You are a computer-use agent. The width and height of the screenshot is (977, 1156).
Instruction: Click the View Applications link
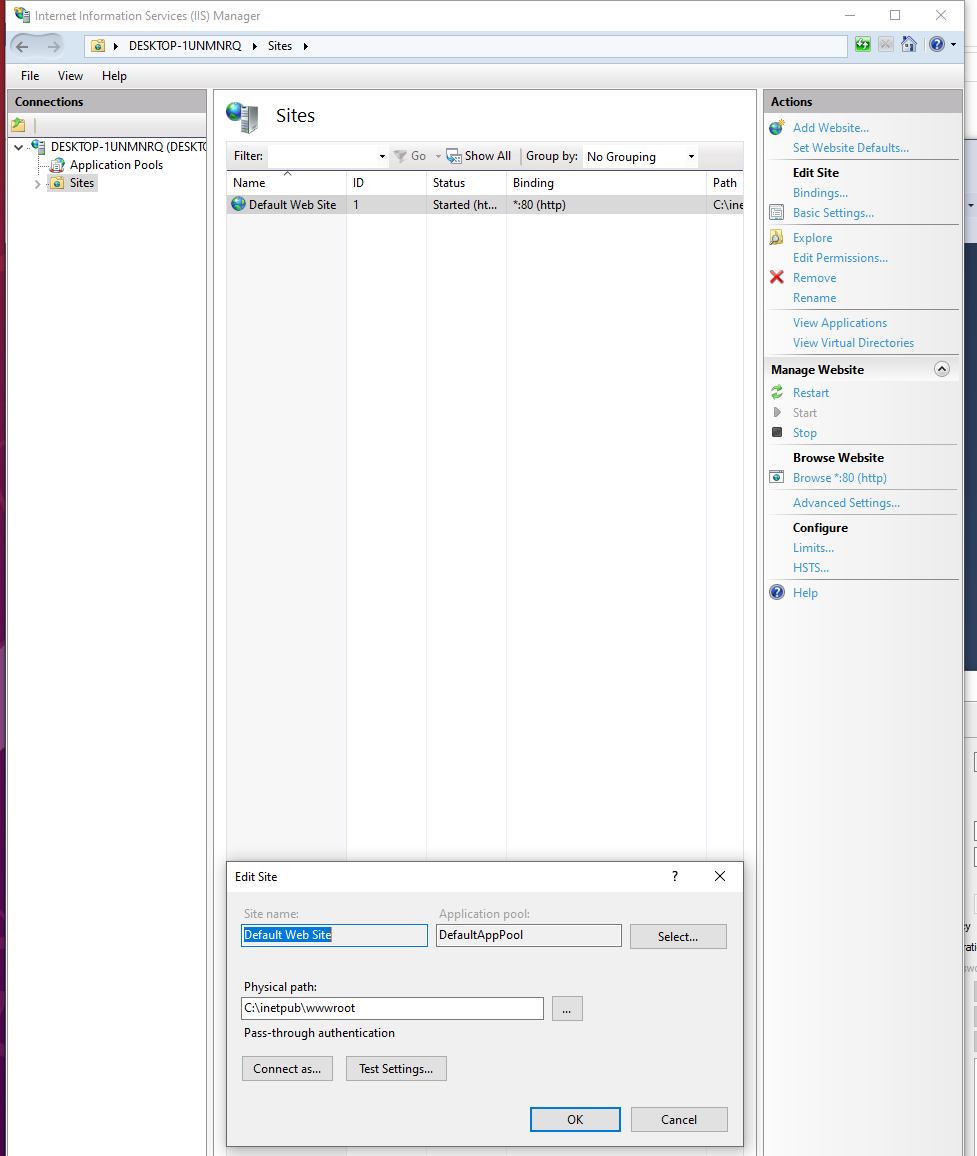tap(840, 322)
